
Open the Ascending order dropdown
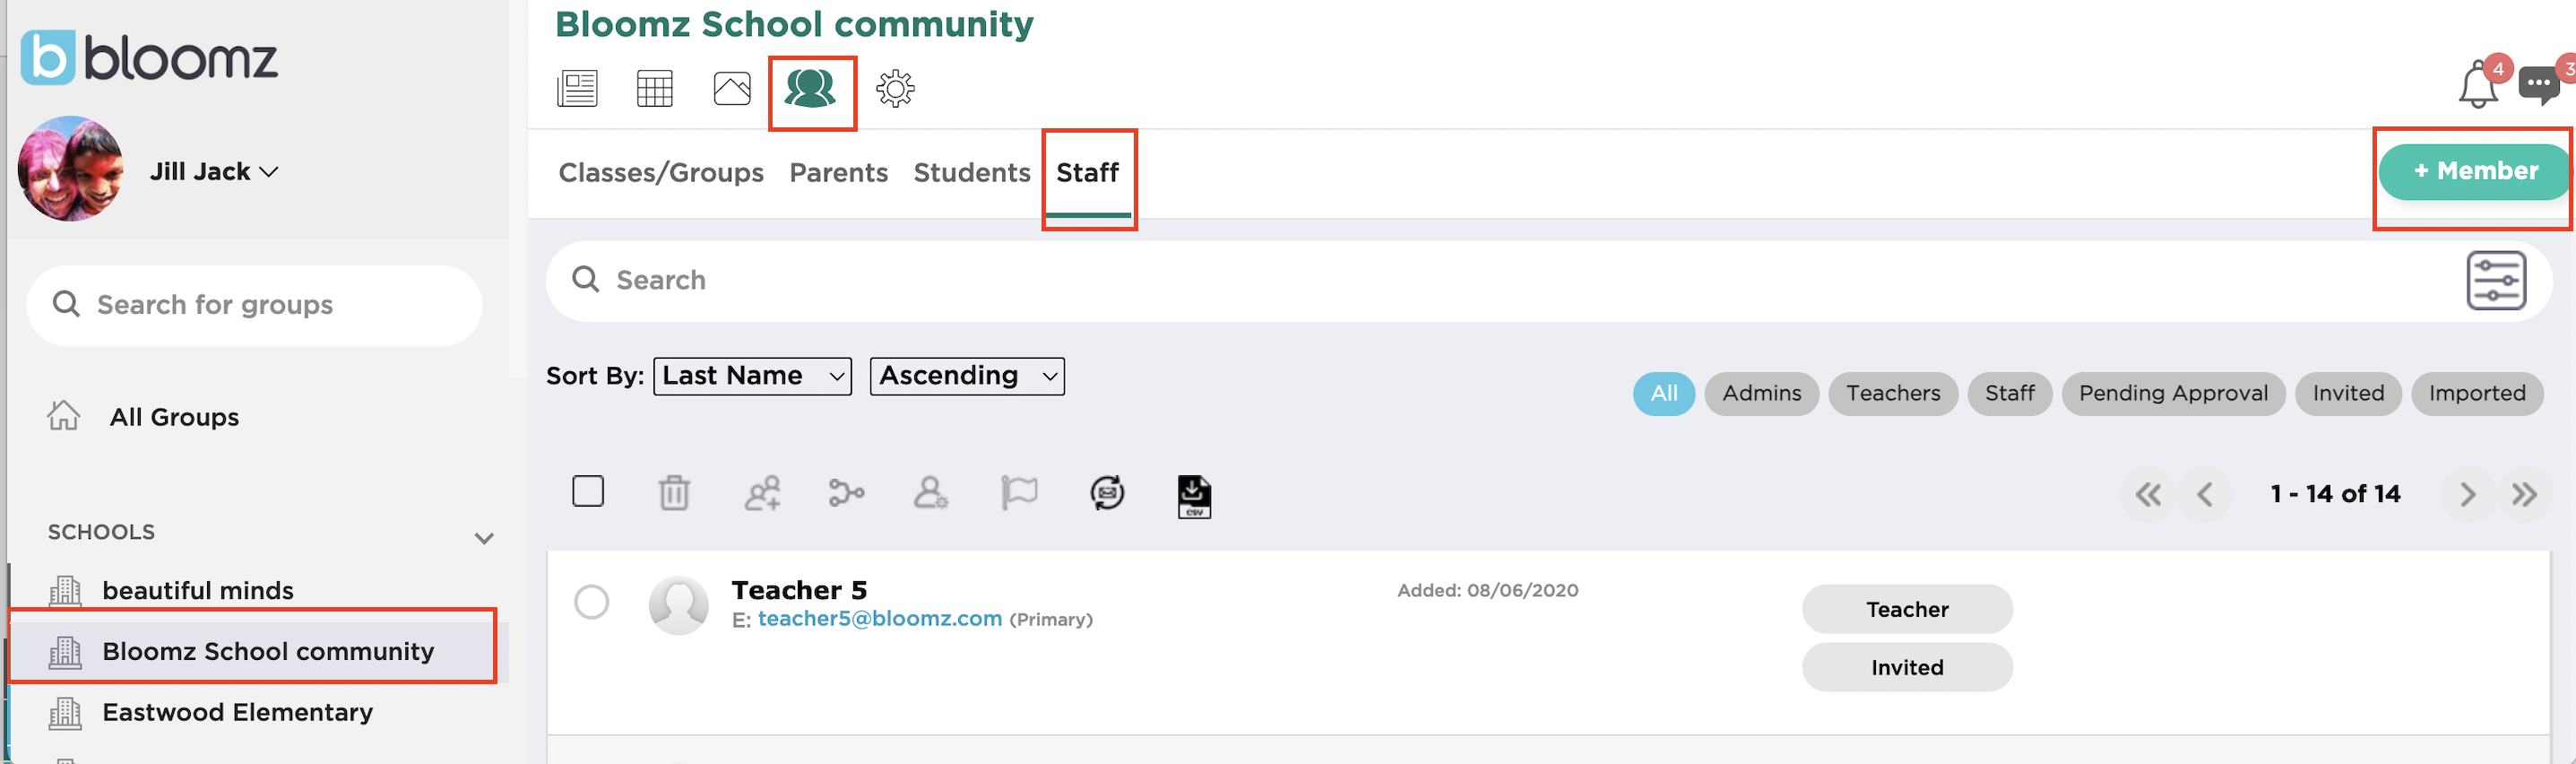point(967,376)
